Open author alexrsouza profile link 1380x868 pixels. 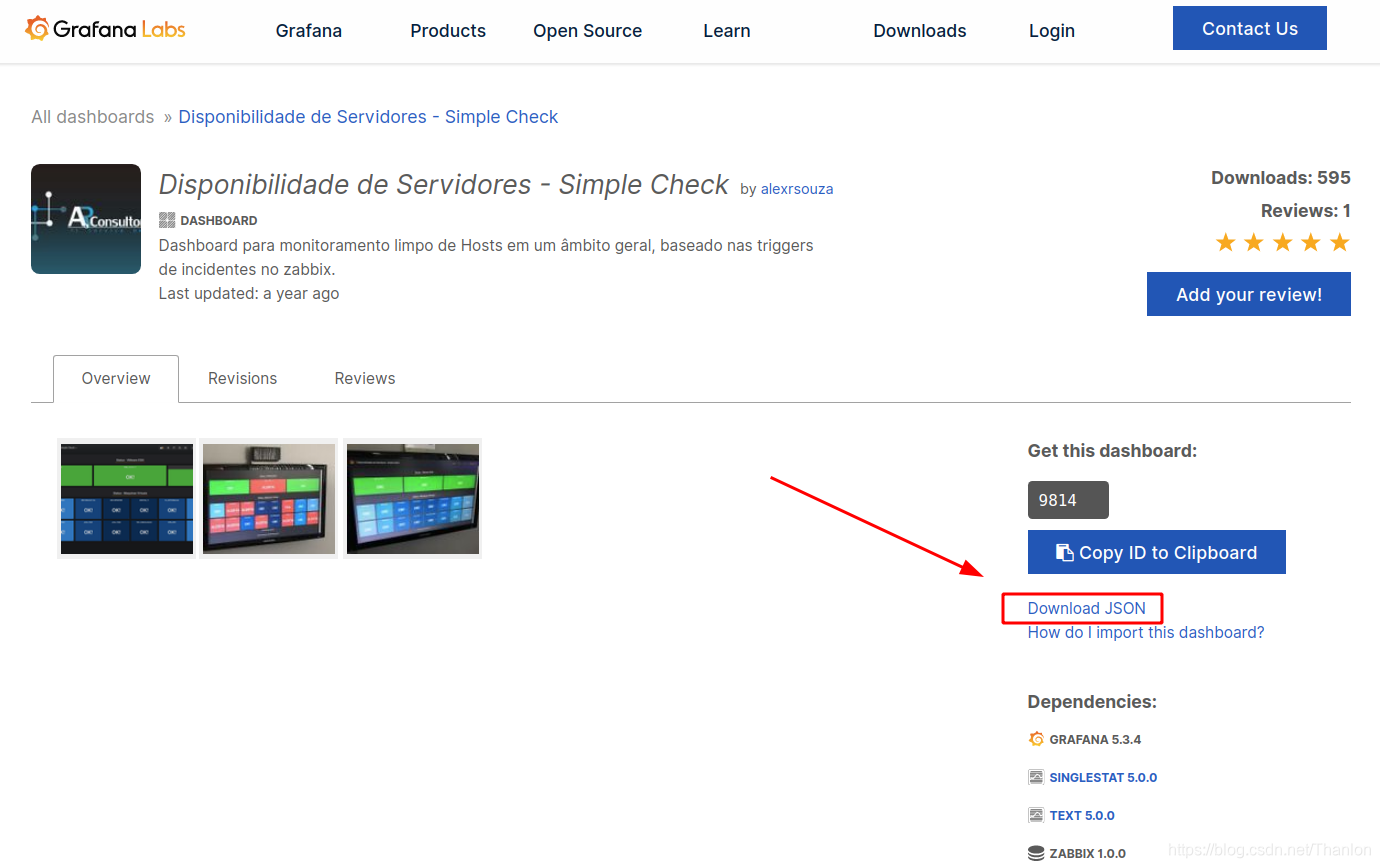click(x=797, y=189)
